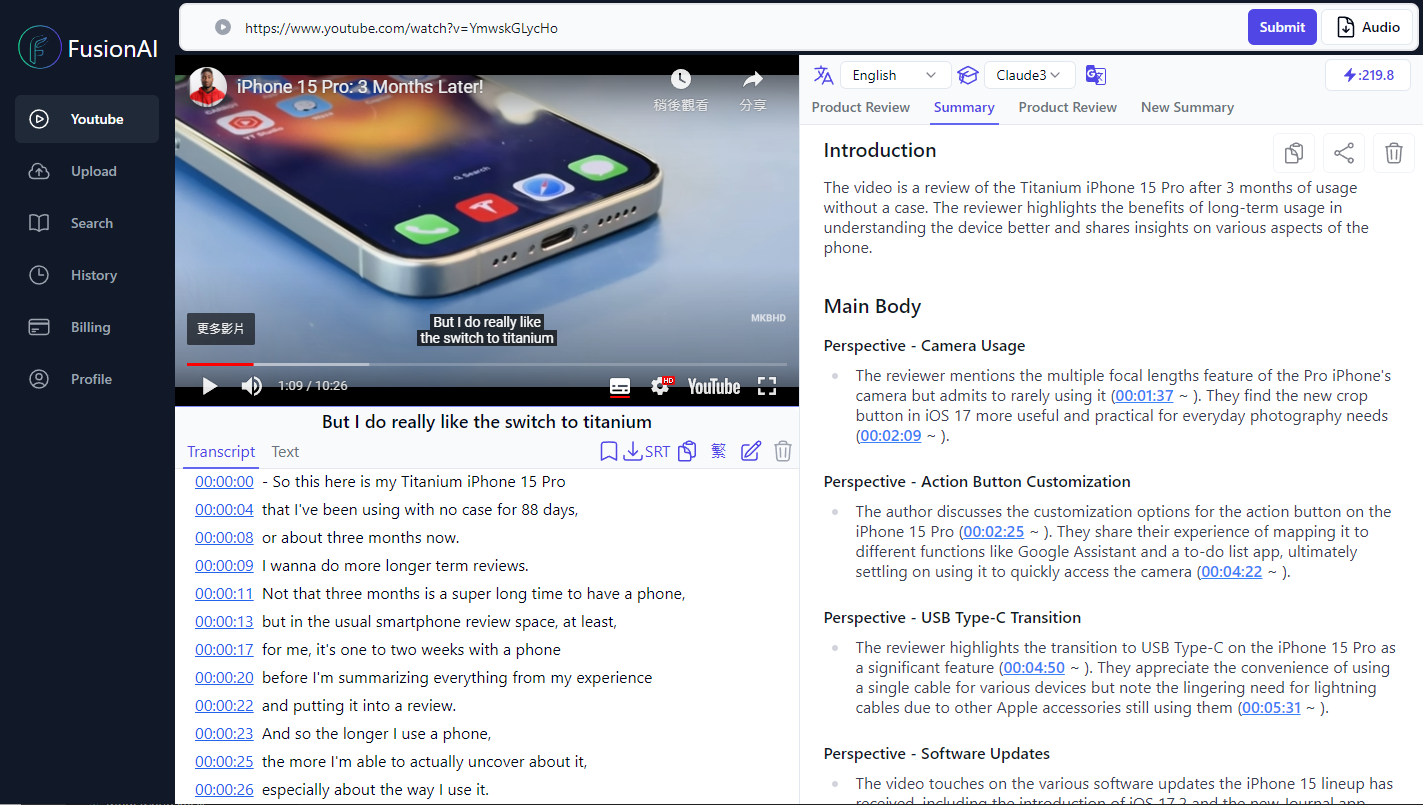
Task: Click the Perspective - USB Type-C Transition heading
Action: (x=952, y=618)
